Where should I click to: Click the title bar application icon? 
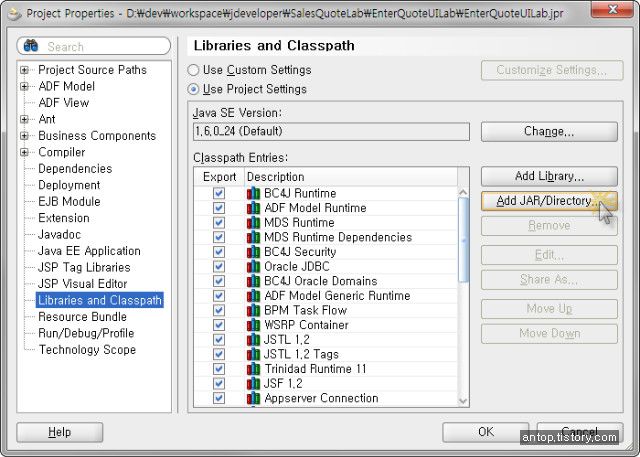(x=15, y=13)
